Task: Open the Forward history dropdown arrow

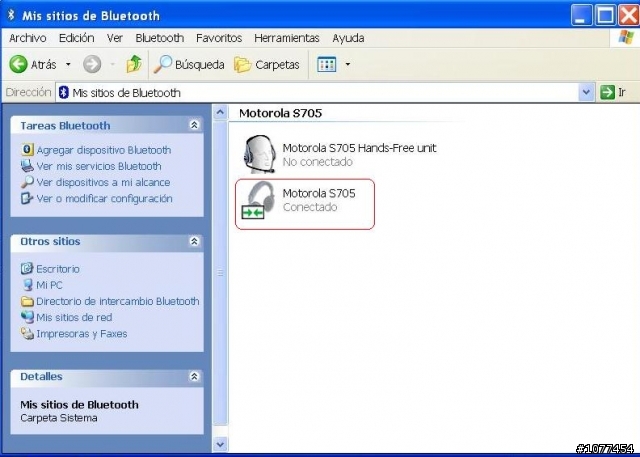Action: [112, 64]
